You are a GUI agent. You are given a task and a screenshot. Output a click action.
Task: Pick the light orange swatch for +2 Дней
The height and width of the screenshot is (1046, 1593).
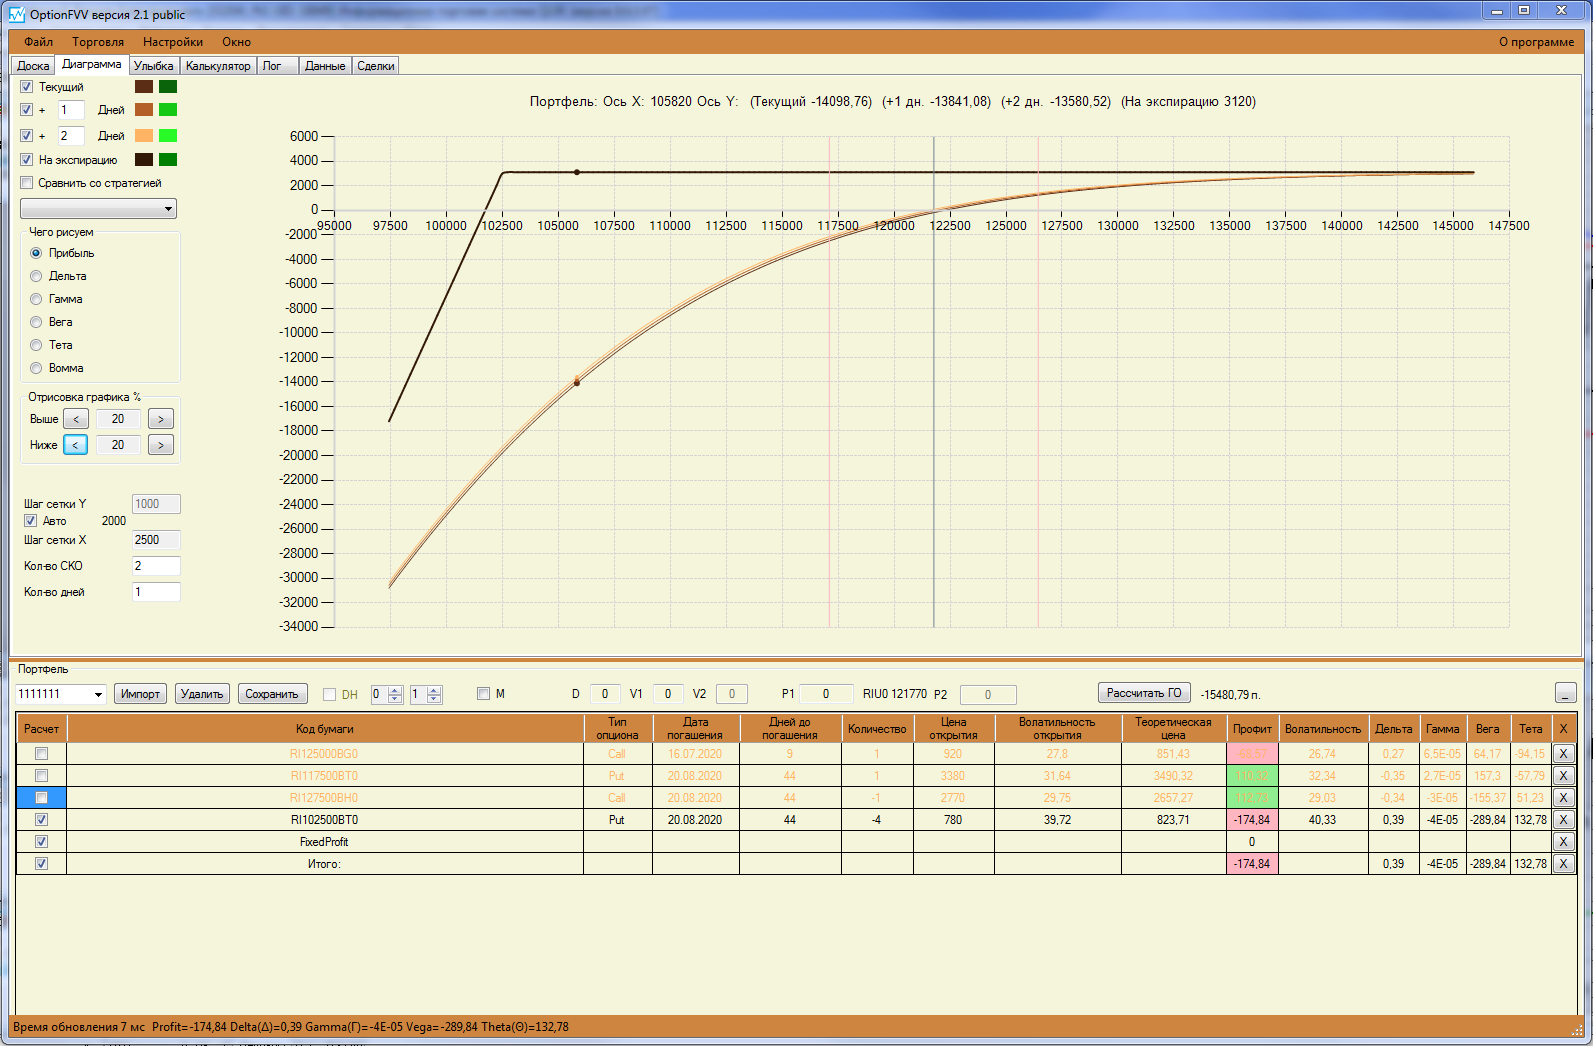tap(144, 136)
